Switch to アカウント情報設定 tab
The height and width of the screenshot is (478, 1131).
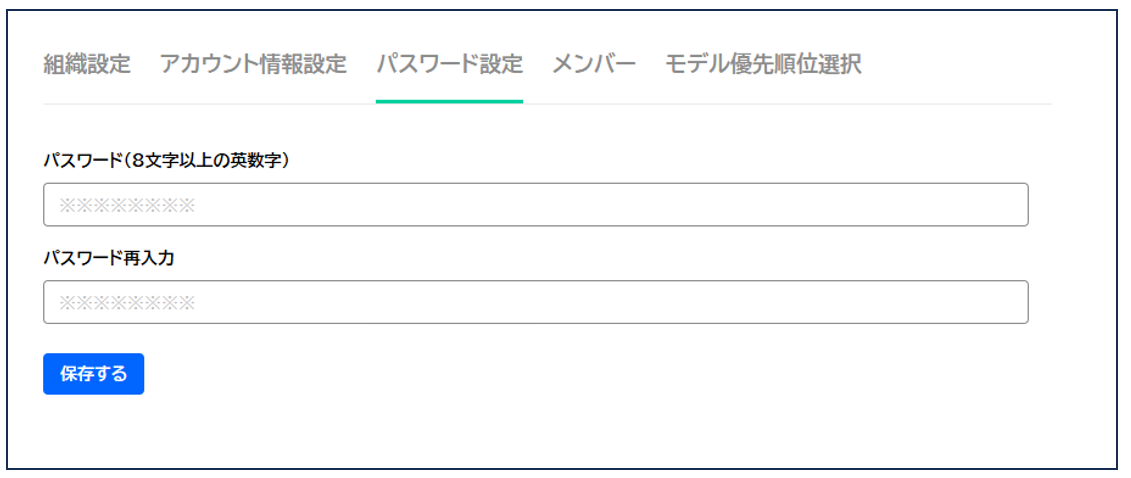pyautogui.click(x=253, y=65)
